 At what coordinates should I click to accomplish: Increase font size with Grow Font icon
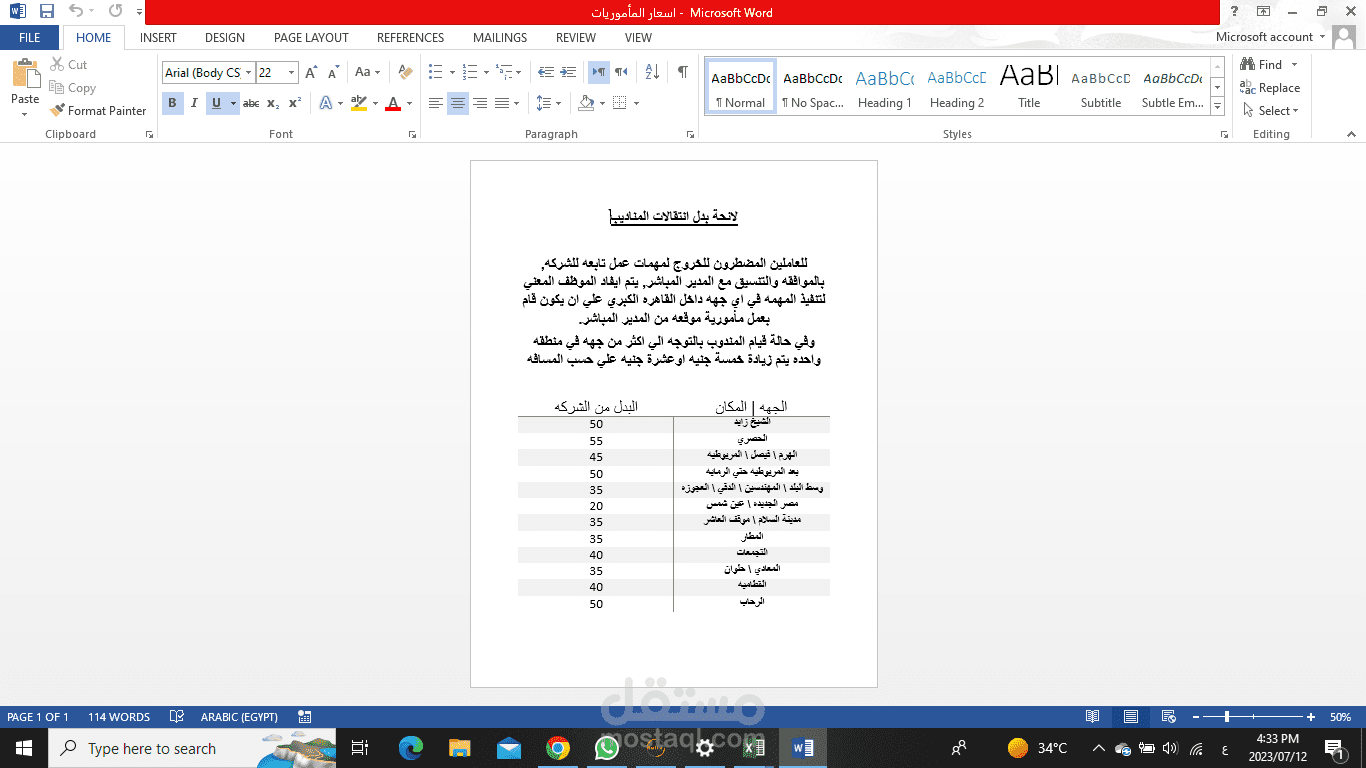pos(311,72)
